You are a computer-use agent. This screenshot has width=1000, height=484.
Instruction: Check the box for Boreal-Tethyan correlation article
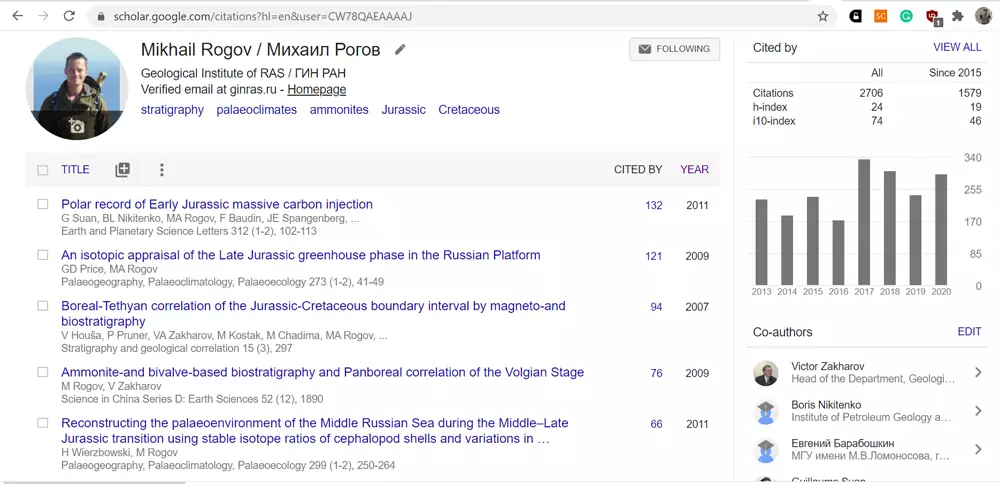tap(43, 305)
